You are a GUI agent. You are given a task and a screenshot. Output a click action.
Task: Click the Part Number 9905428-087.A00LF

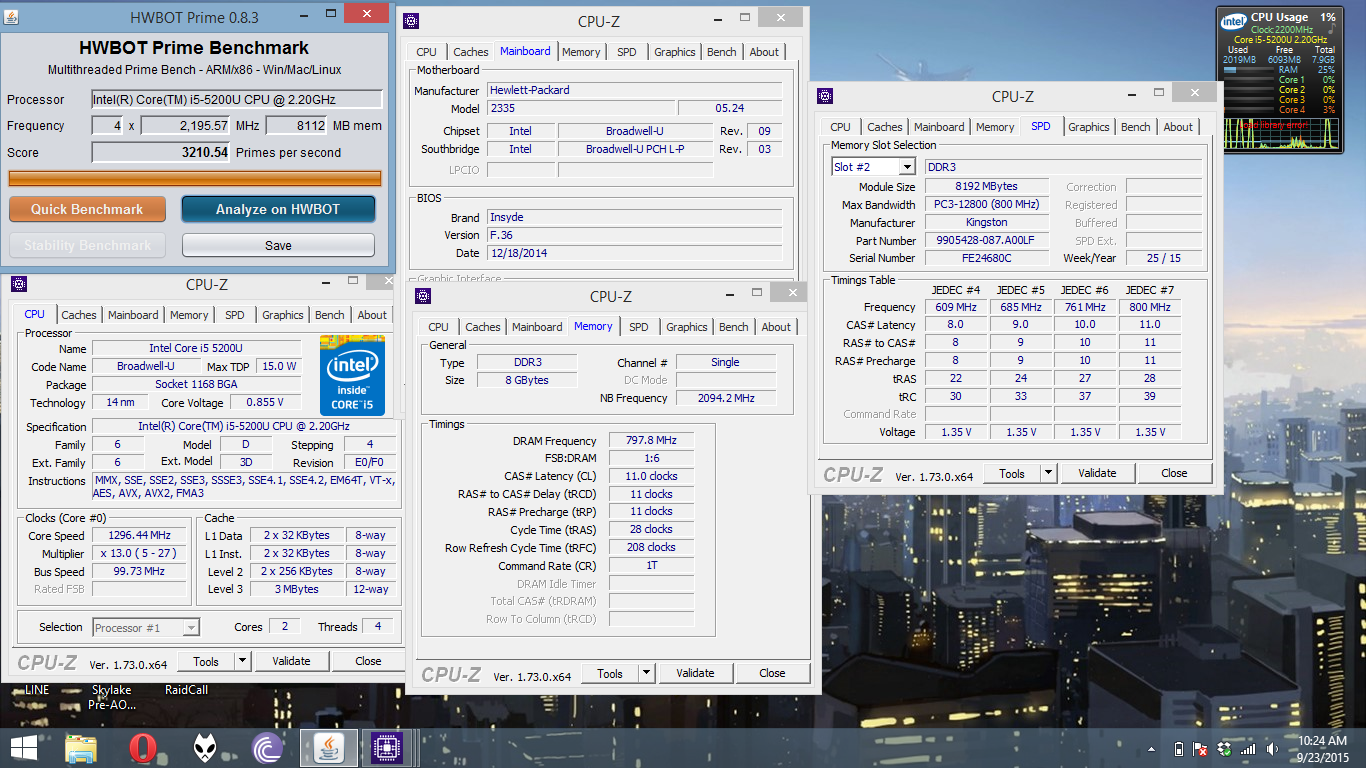(987, 241)
